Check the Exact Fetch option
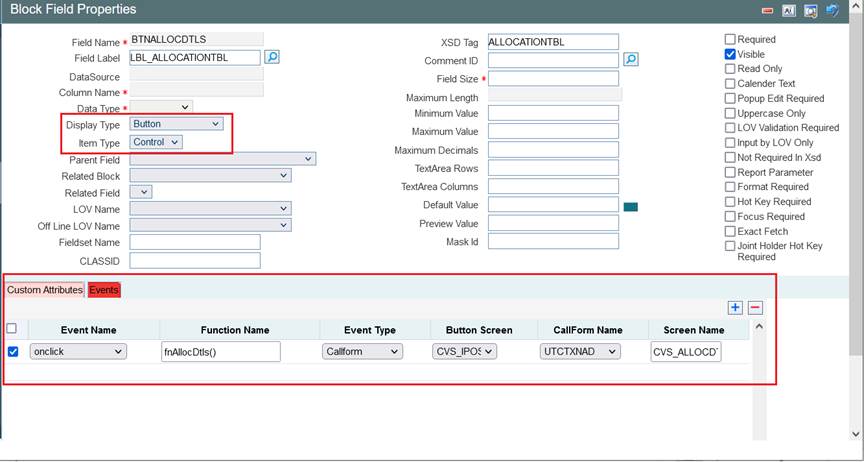The image size is (864, 462). pos(730,232)
